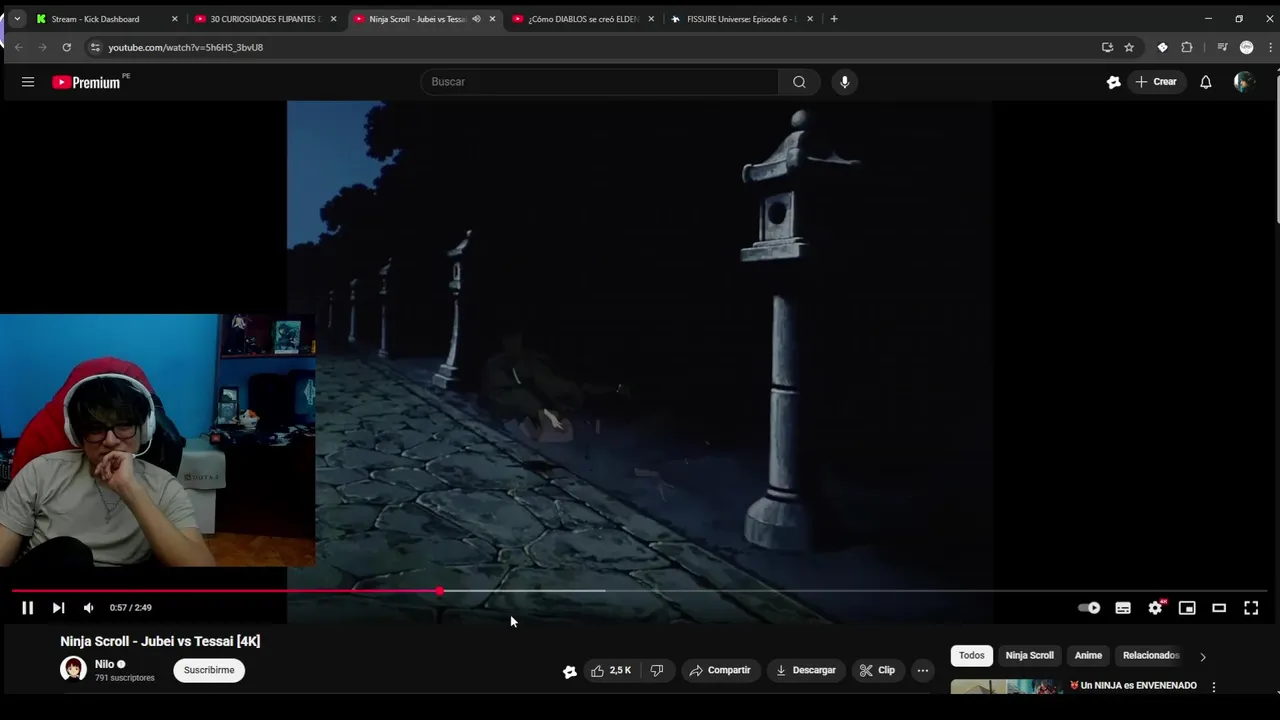Switch to FISSURE Universe Episode 6 tab
The image size is (1280, 720).
click(740, 19)
